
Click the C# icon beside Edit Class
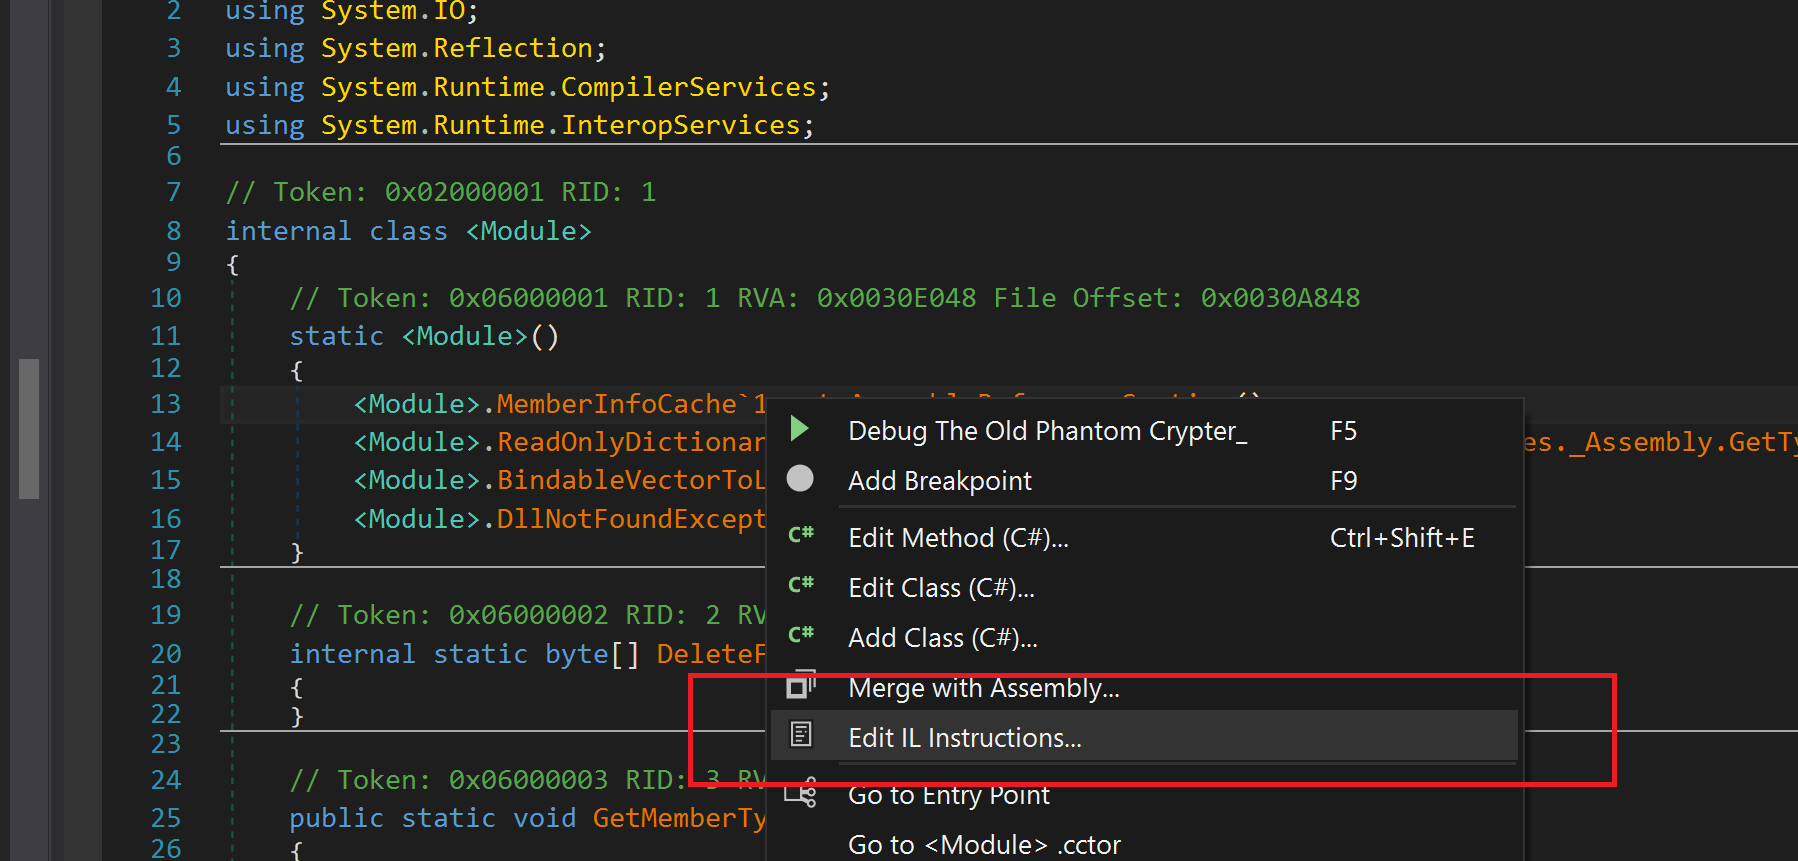point(801,585)
